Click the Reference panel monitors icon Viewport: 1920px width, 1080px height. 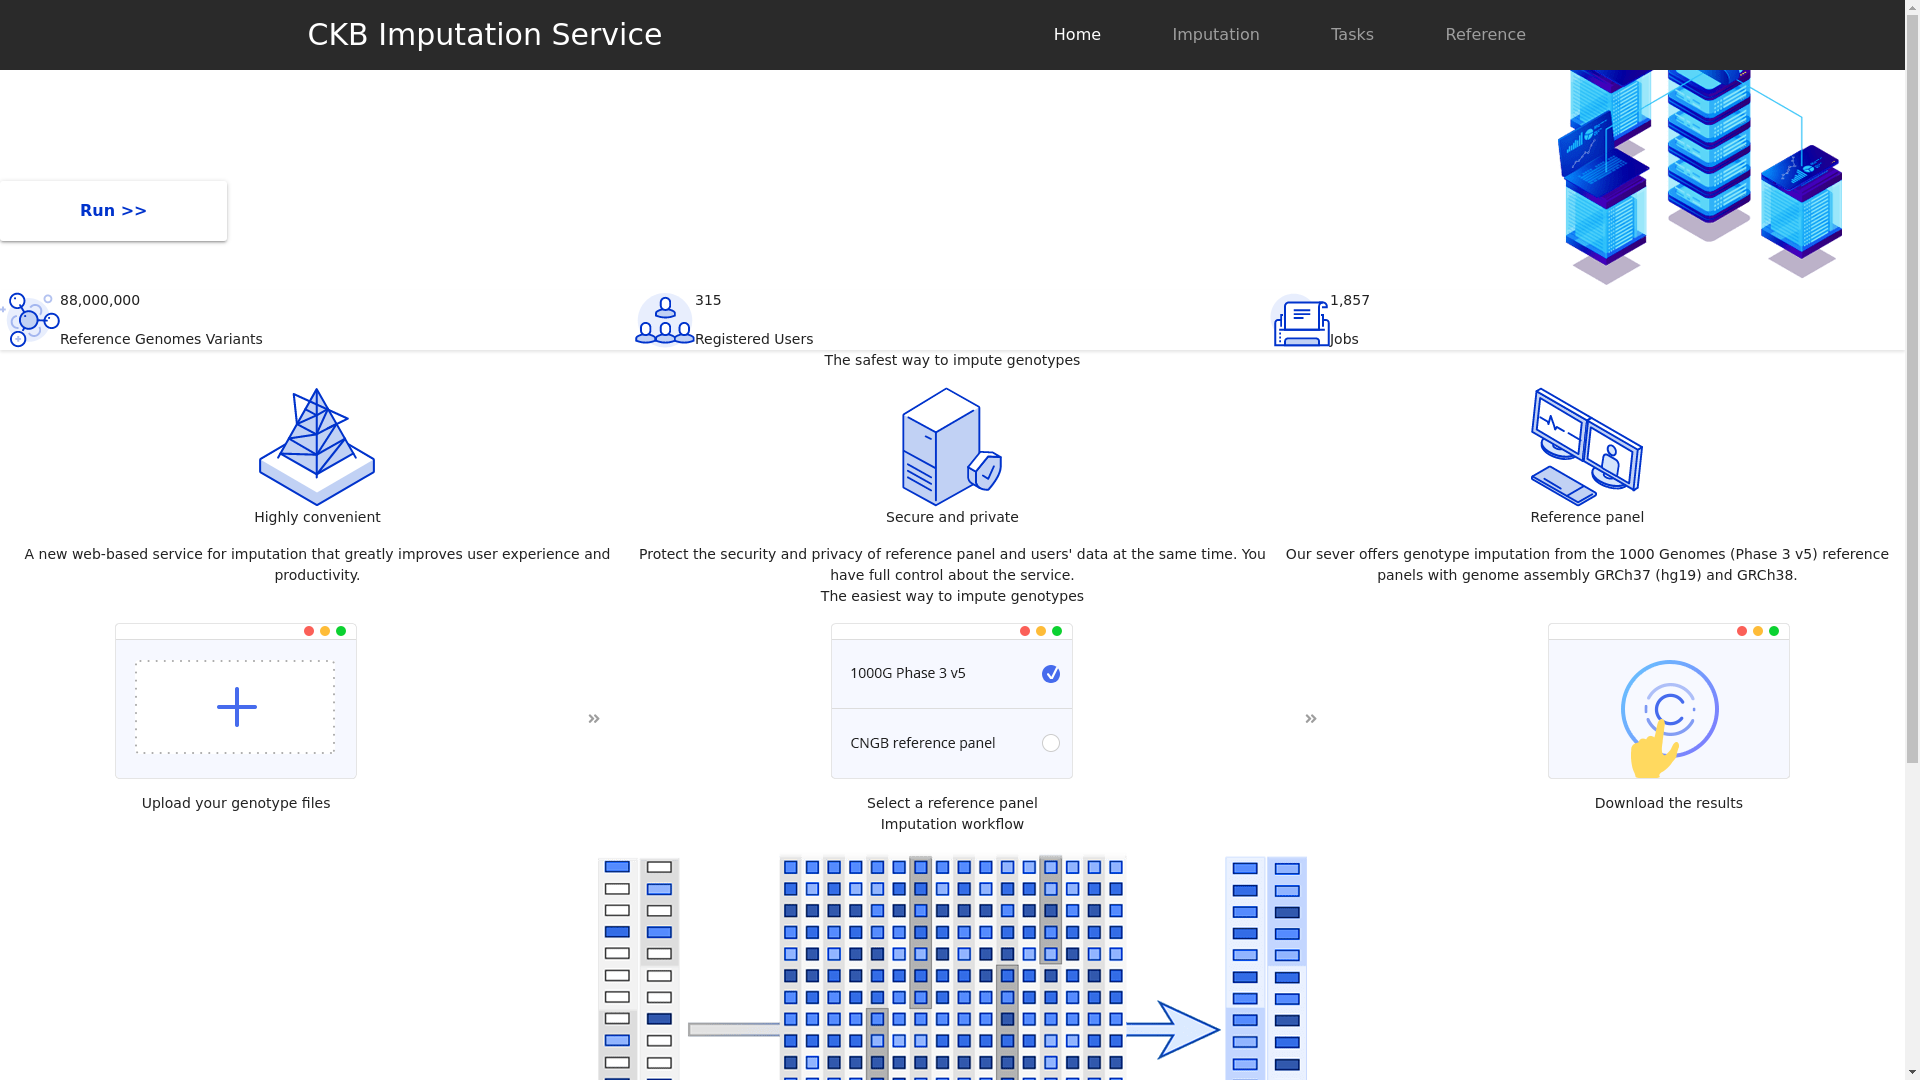1587,447
